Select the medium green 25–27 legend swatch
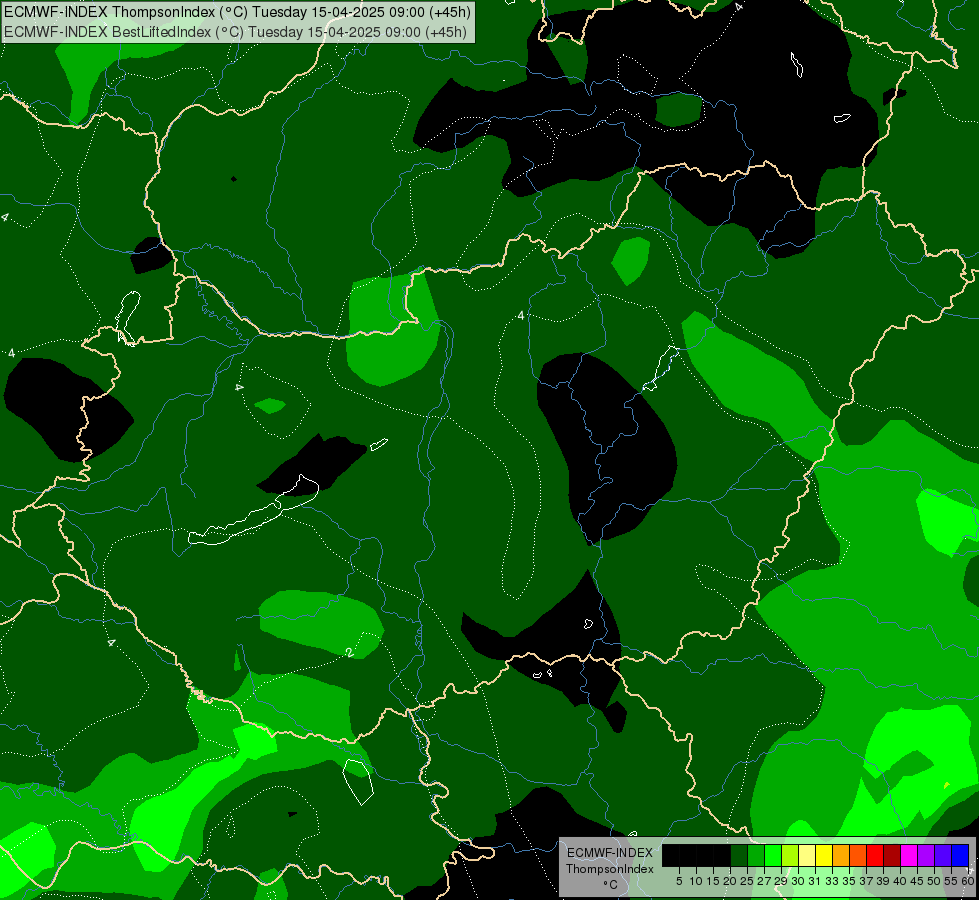 (756, 855)
